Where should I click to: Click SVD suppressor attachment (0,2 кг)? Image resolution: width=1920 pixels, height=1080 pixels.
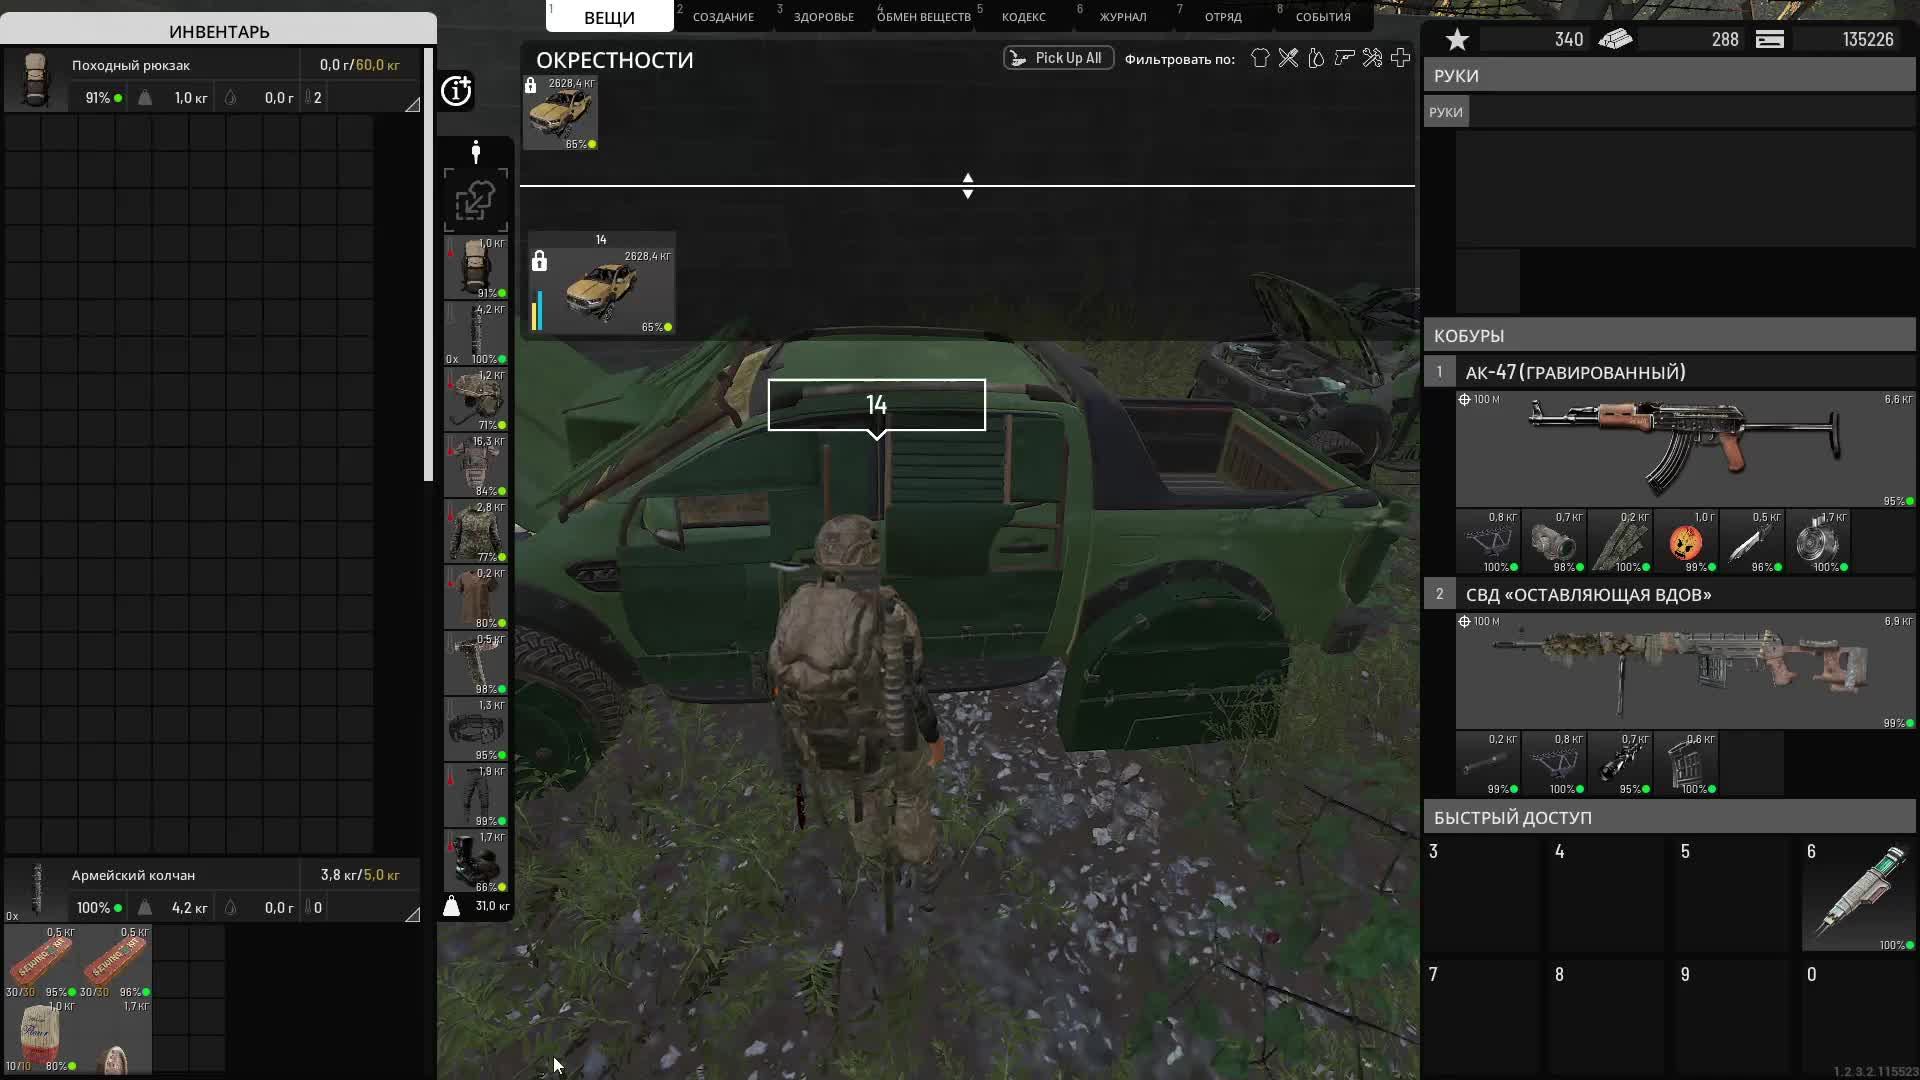pyautogui.click(x=1488, y=764)
